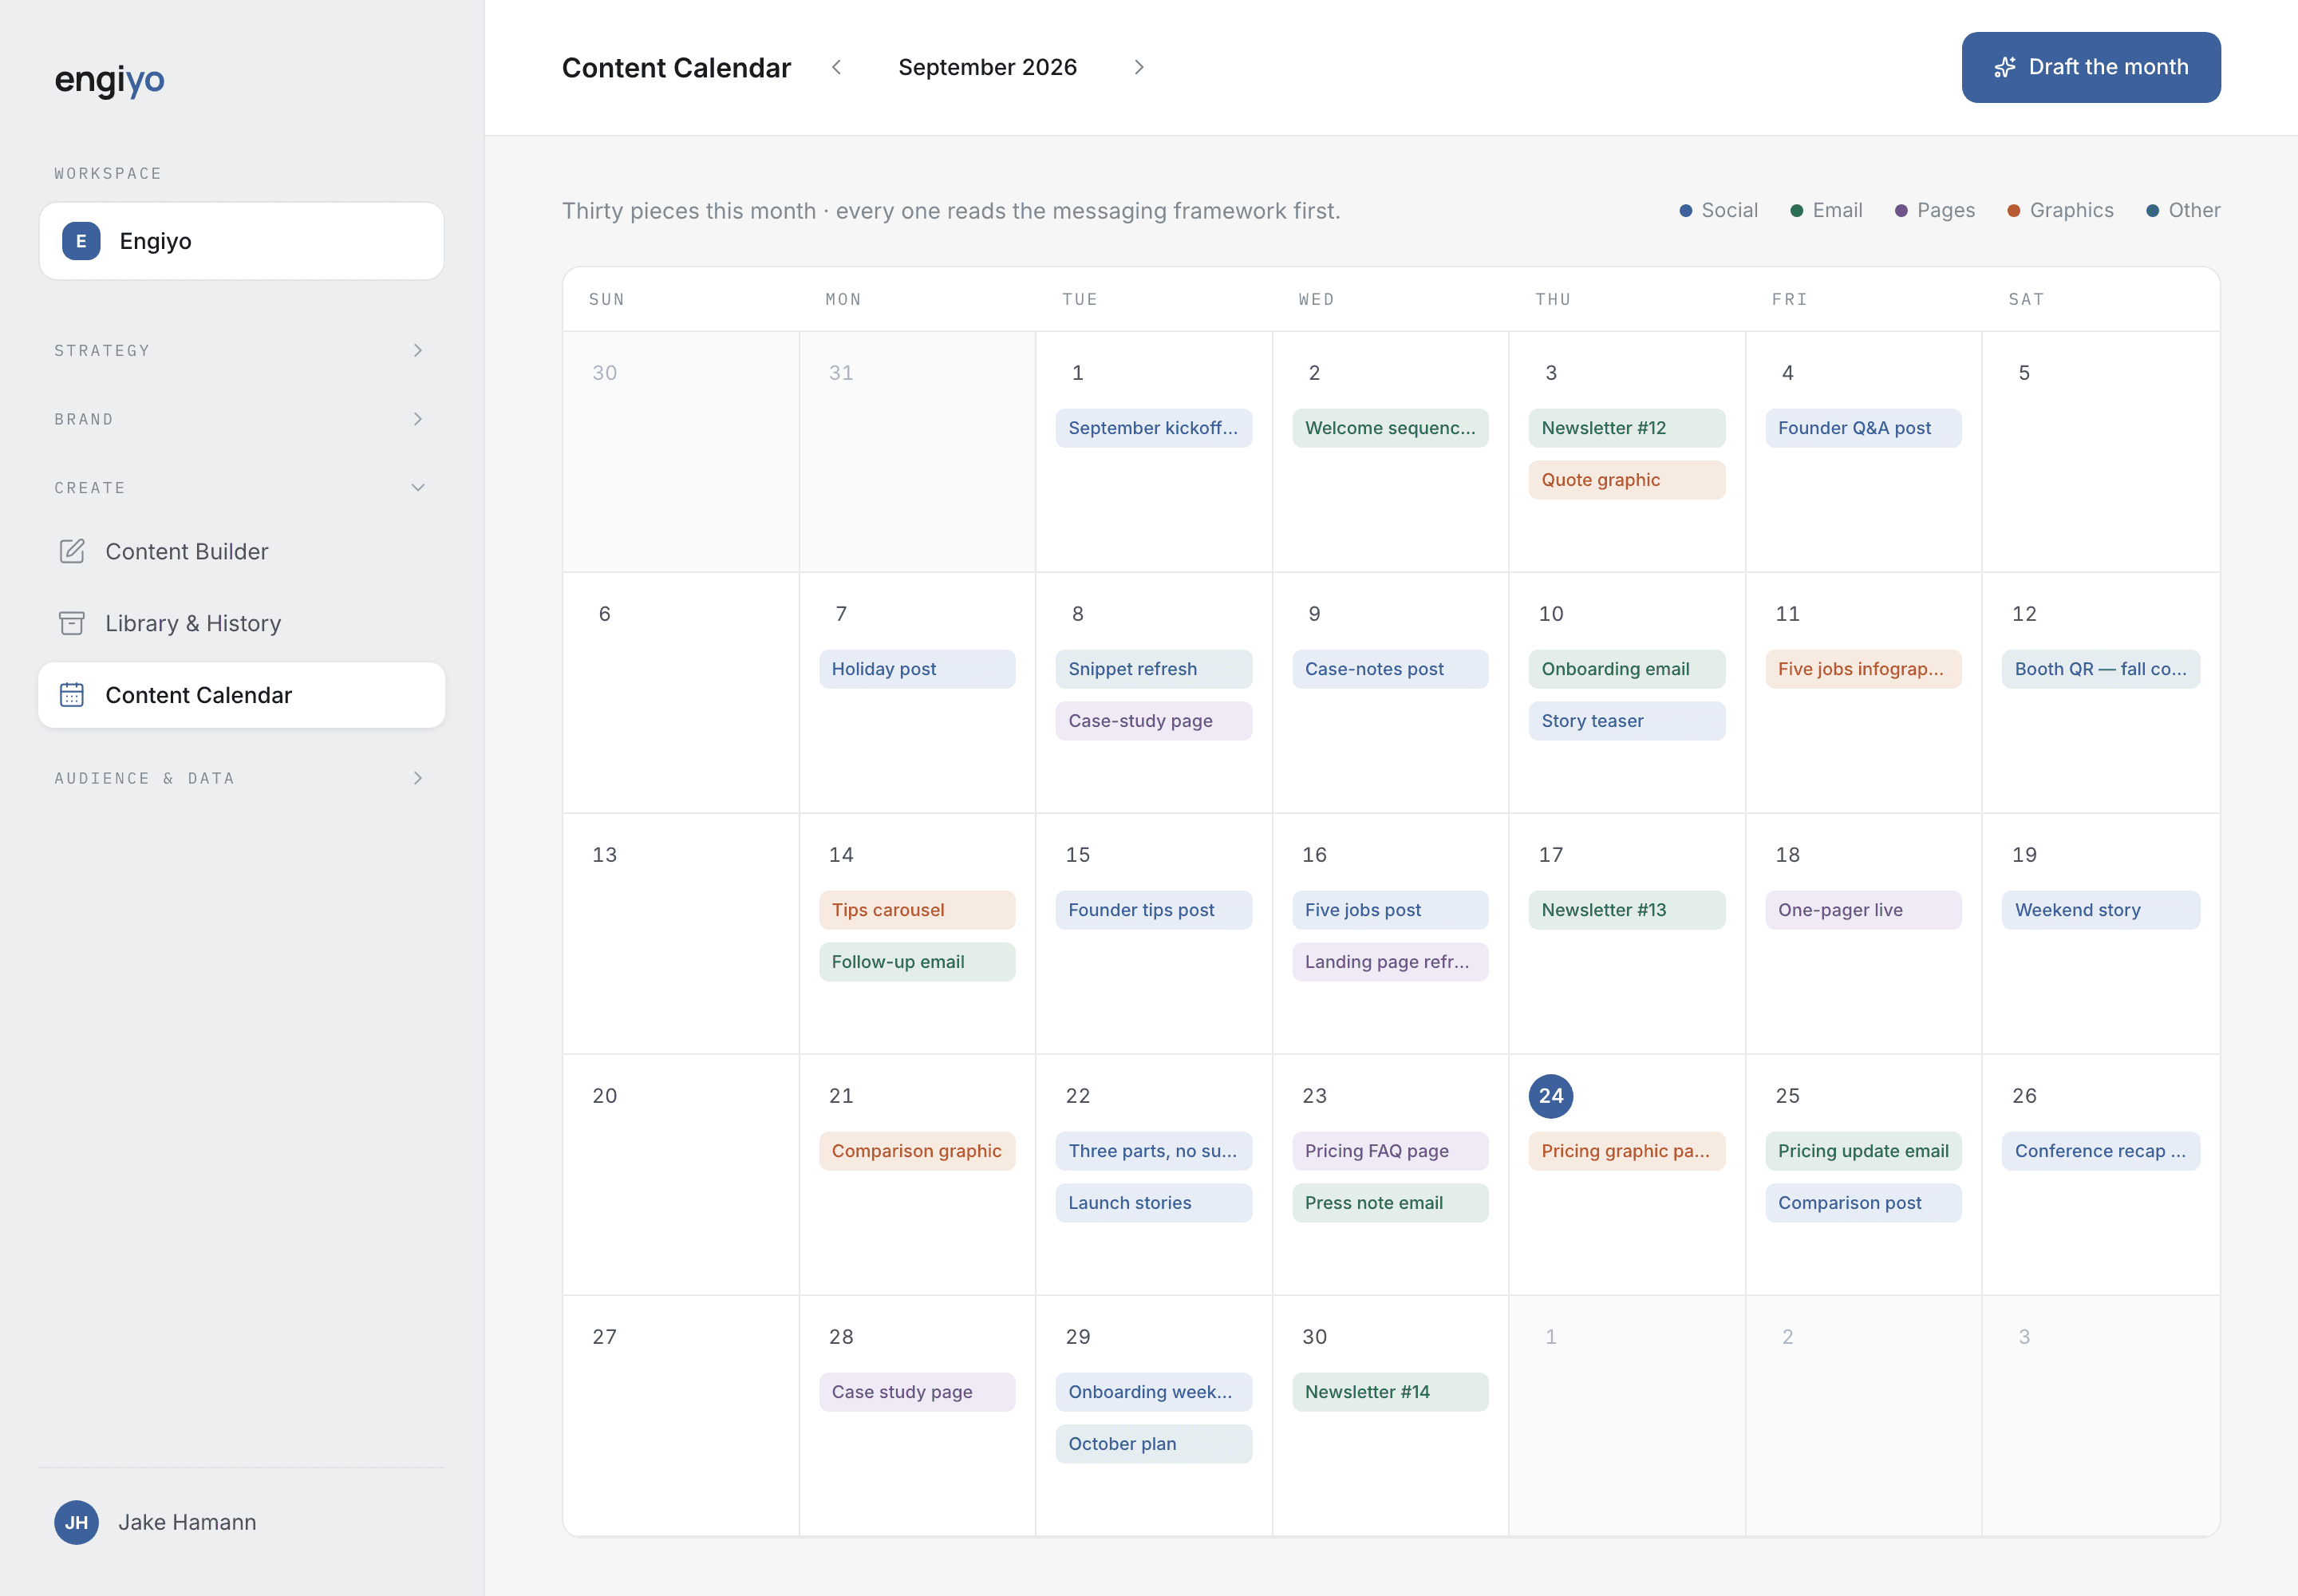This screenshot has width=2298, height=1596.
Task: Click Draft the month button
Action: [2091, 67]
